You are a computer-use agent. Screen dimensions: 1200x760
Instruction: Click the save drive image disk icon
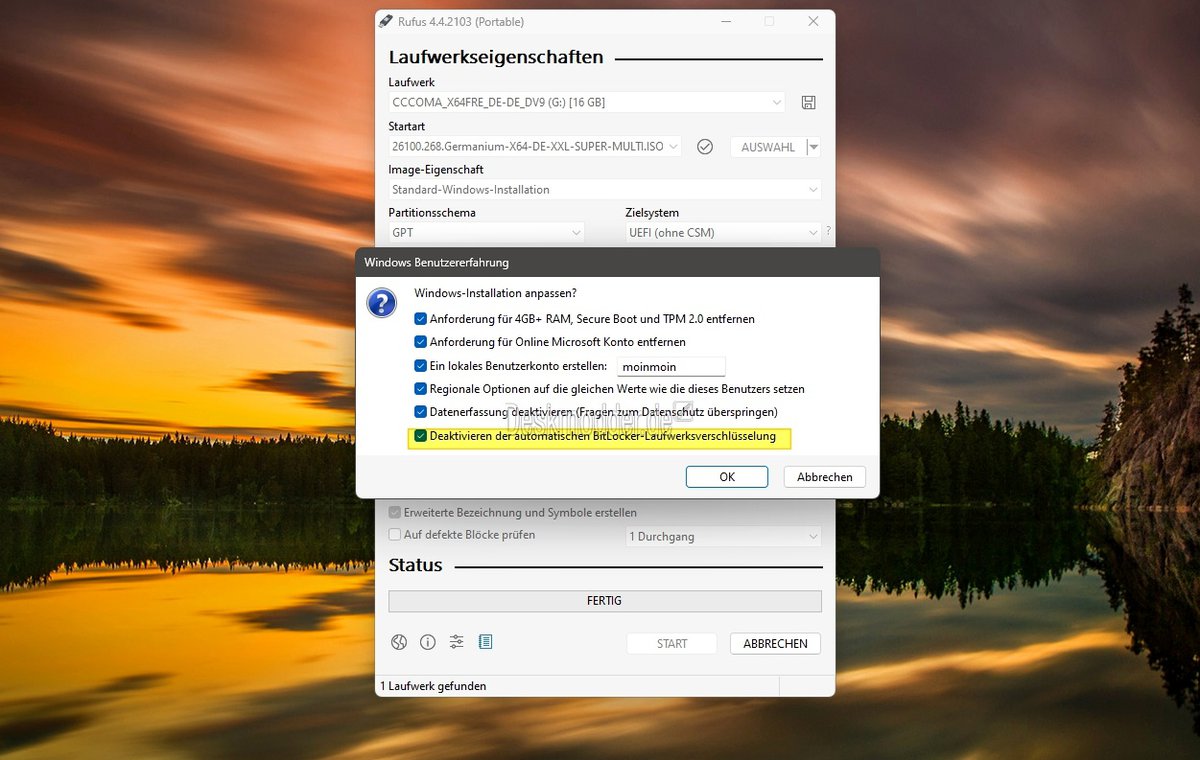coord(809,103)
